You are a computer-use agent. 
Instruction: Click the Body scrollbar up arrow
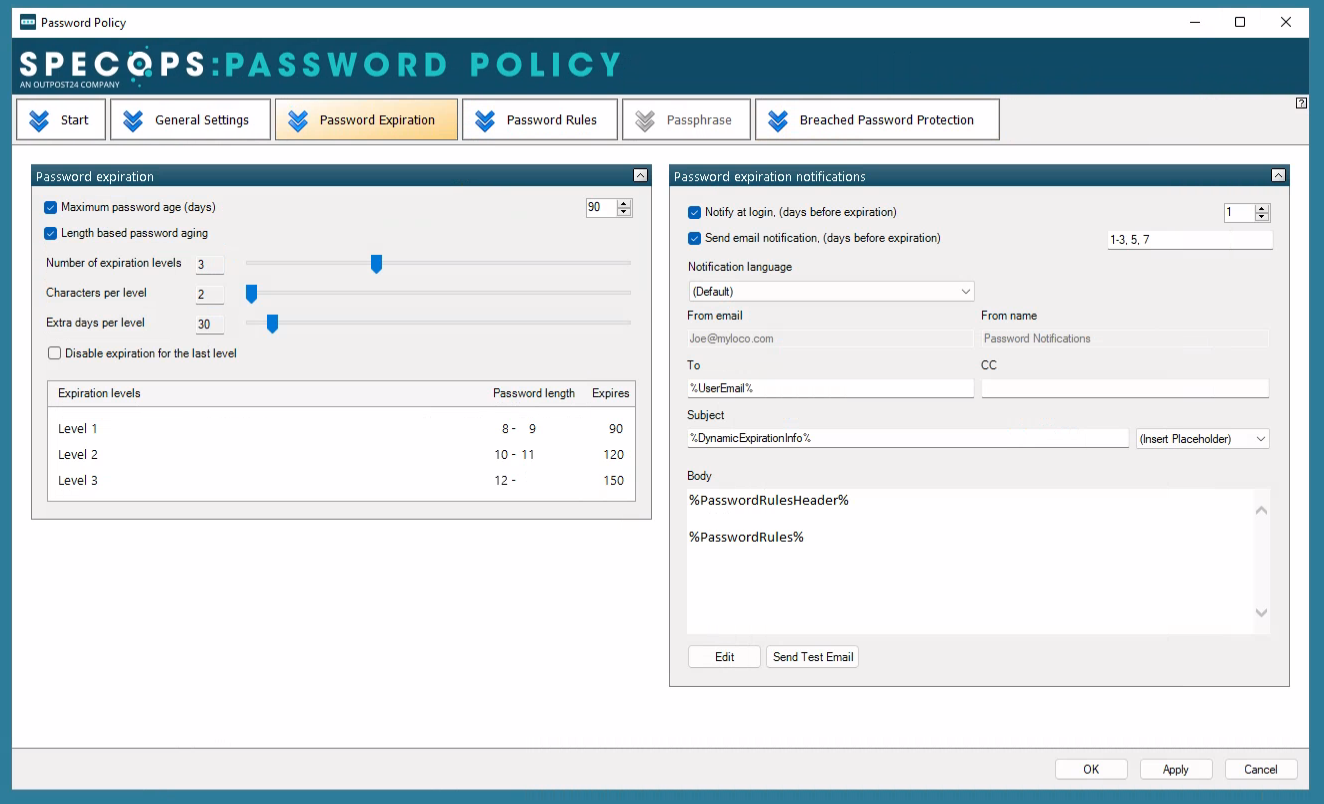pos(1262,511)
